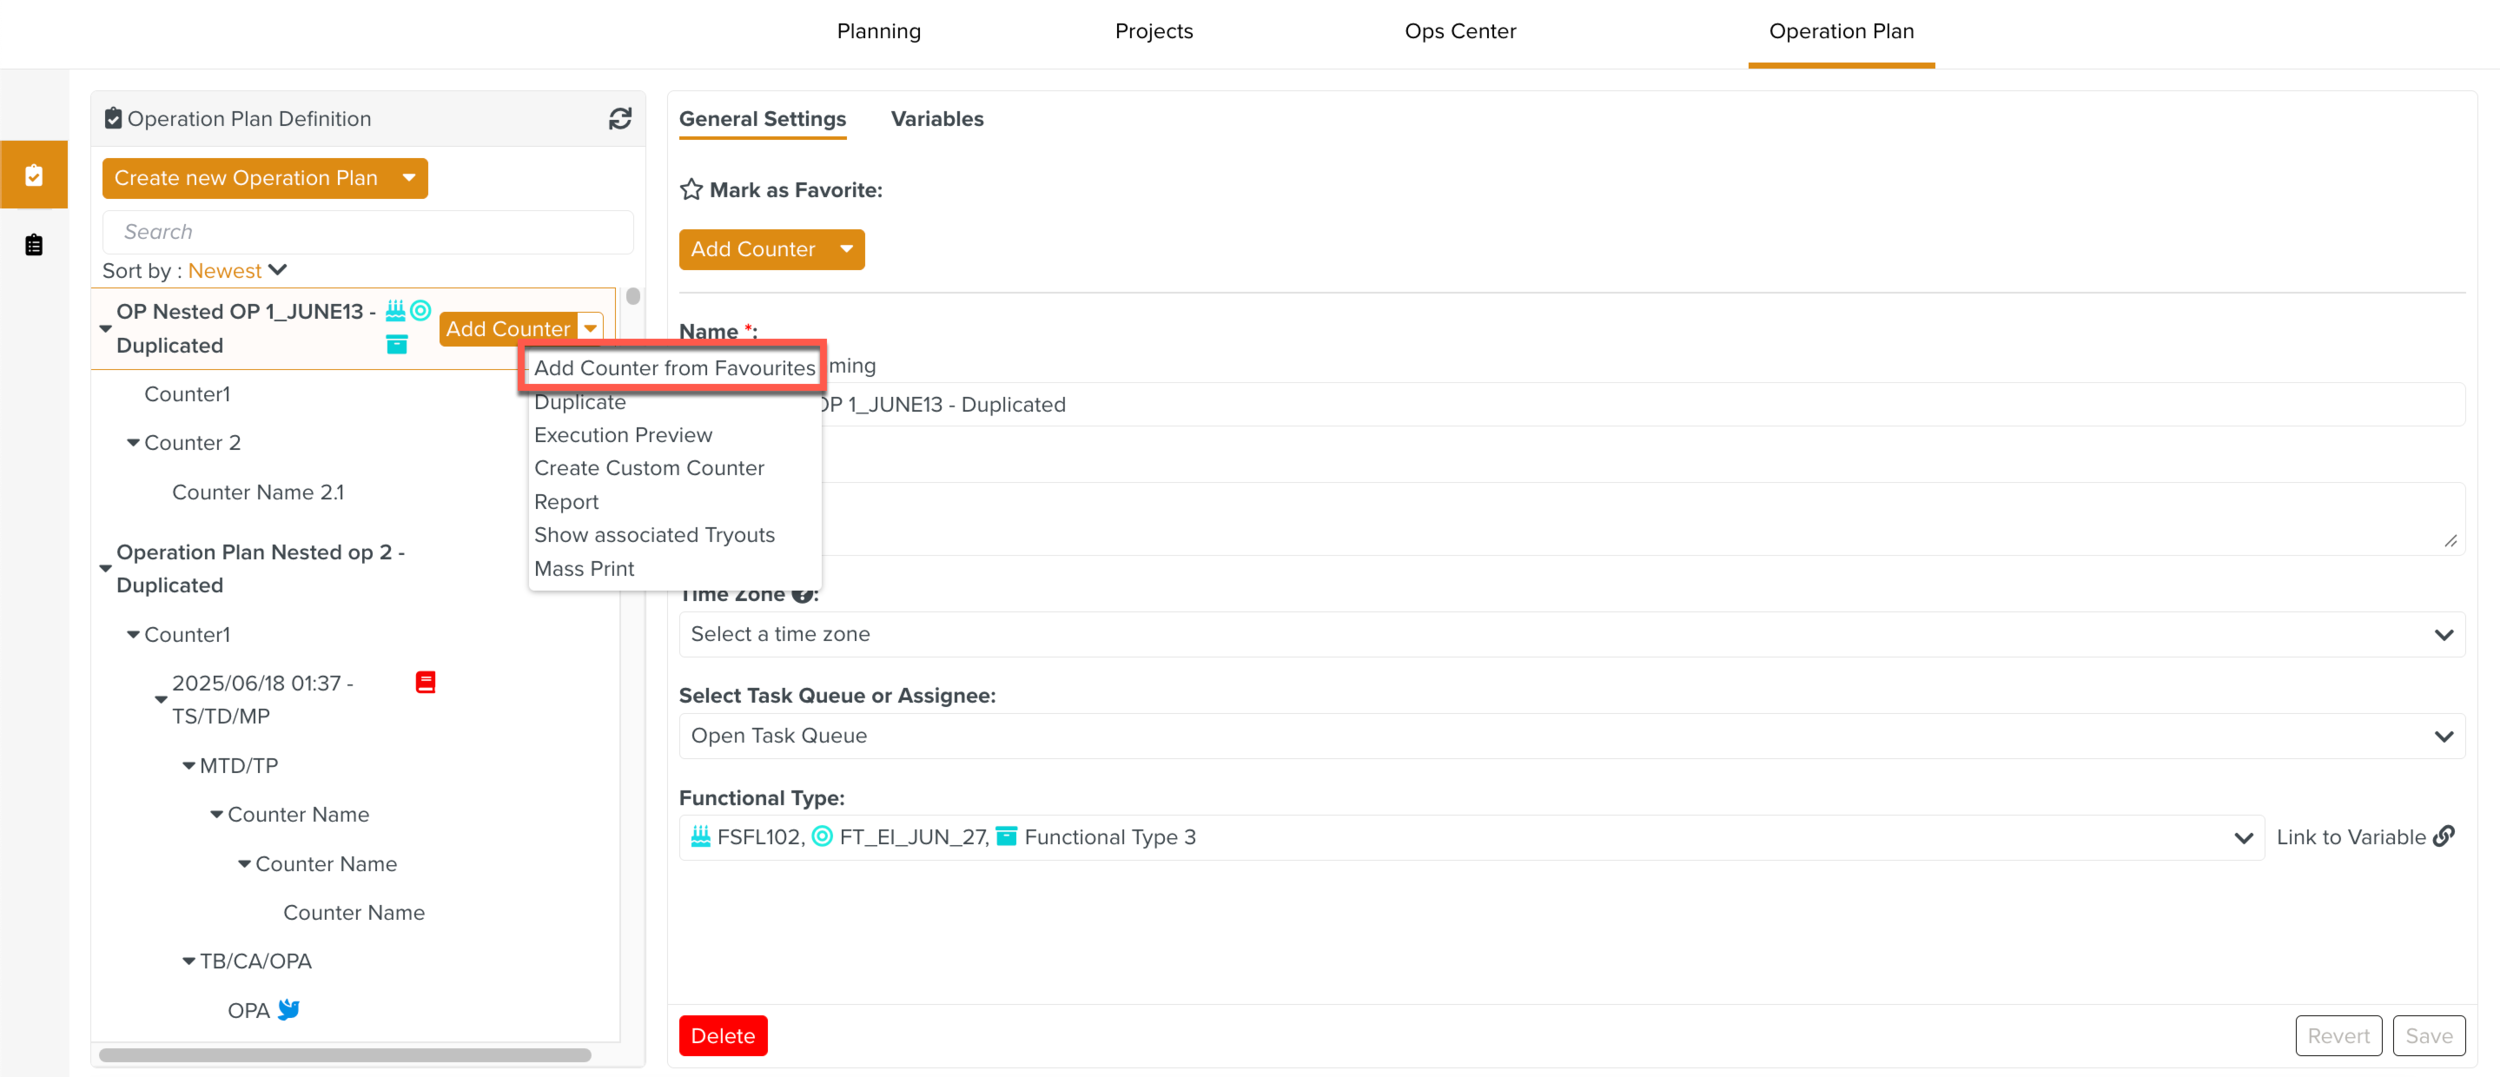Choose Add Counter from Favourites menu item

(674, 368)
